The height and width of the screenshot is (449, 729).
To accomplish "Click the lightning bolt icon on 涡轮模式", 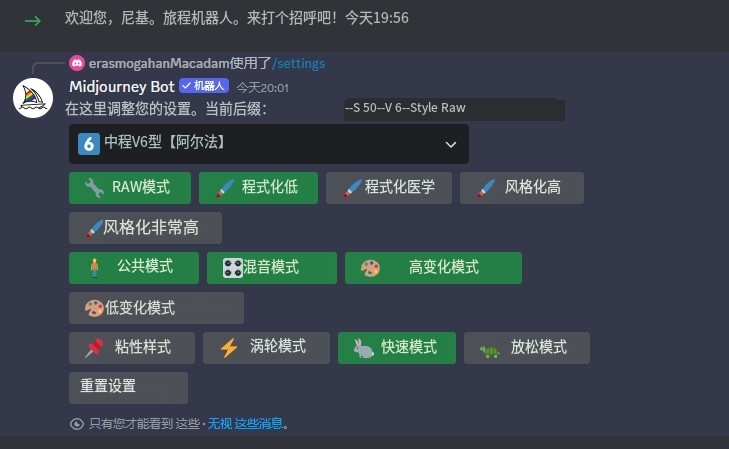I will [229, 348].
